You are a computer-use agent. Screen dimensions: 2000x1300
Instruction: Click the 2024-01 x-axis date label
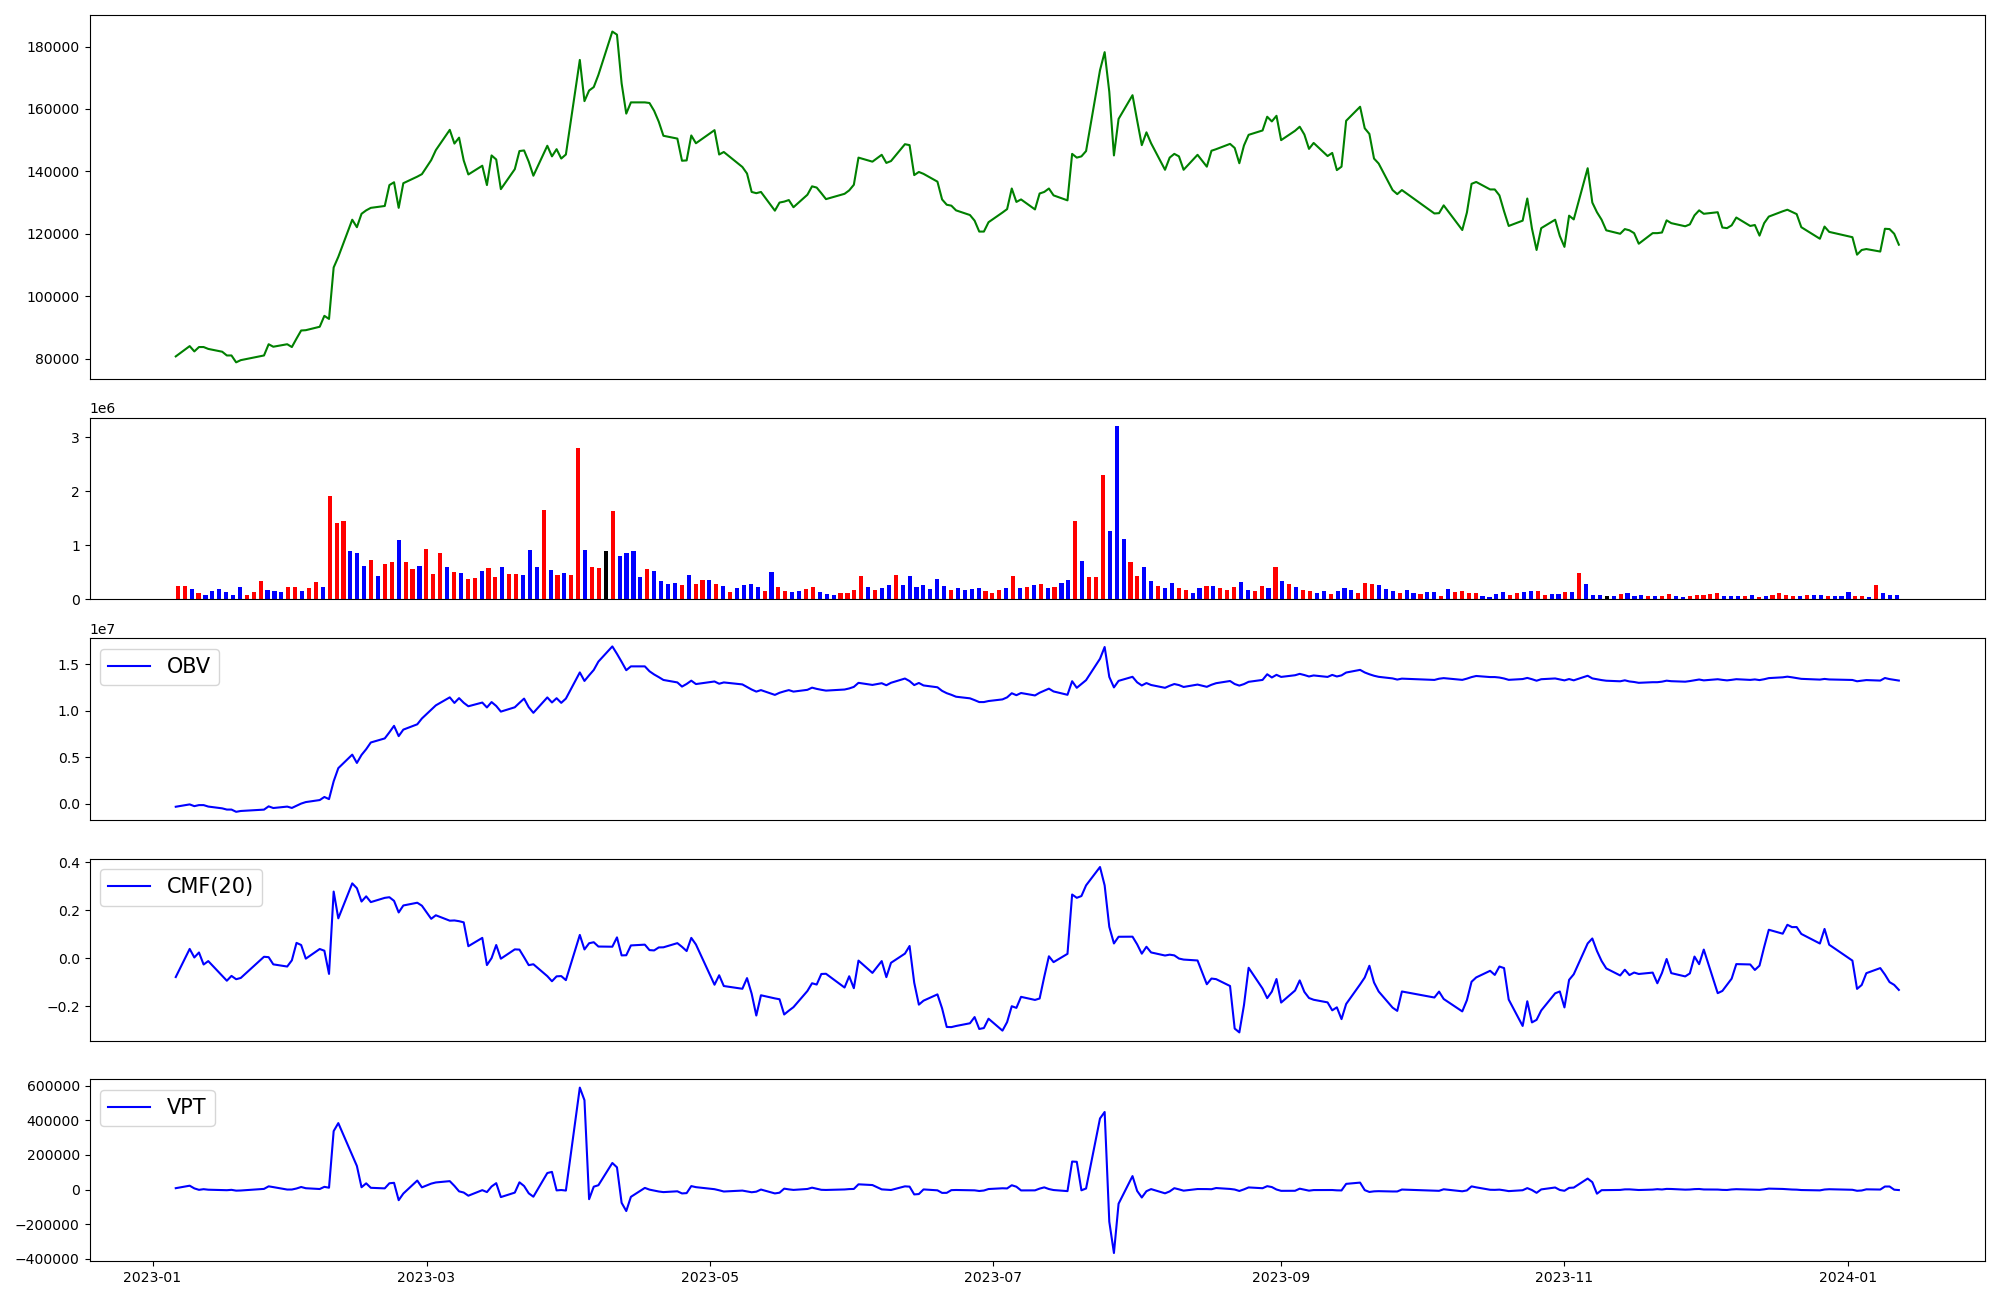pos(1848,1277)
